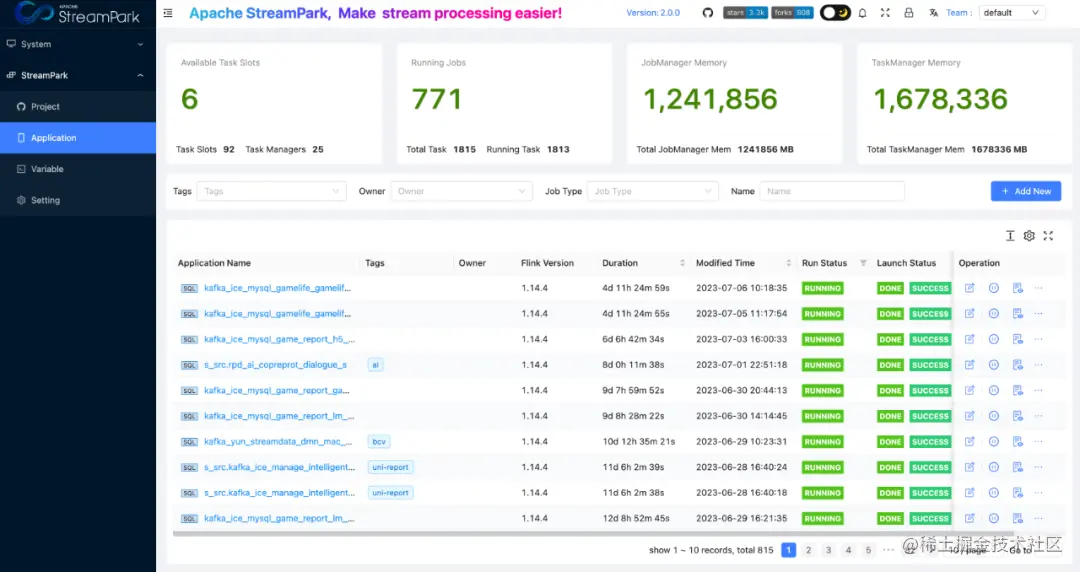Click the lock screen icon
The height and width of the screenshot is (572, 1080).
pos(908,13)
